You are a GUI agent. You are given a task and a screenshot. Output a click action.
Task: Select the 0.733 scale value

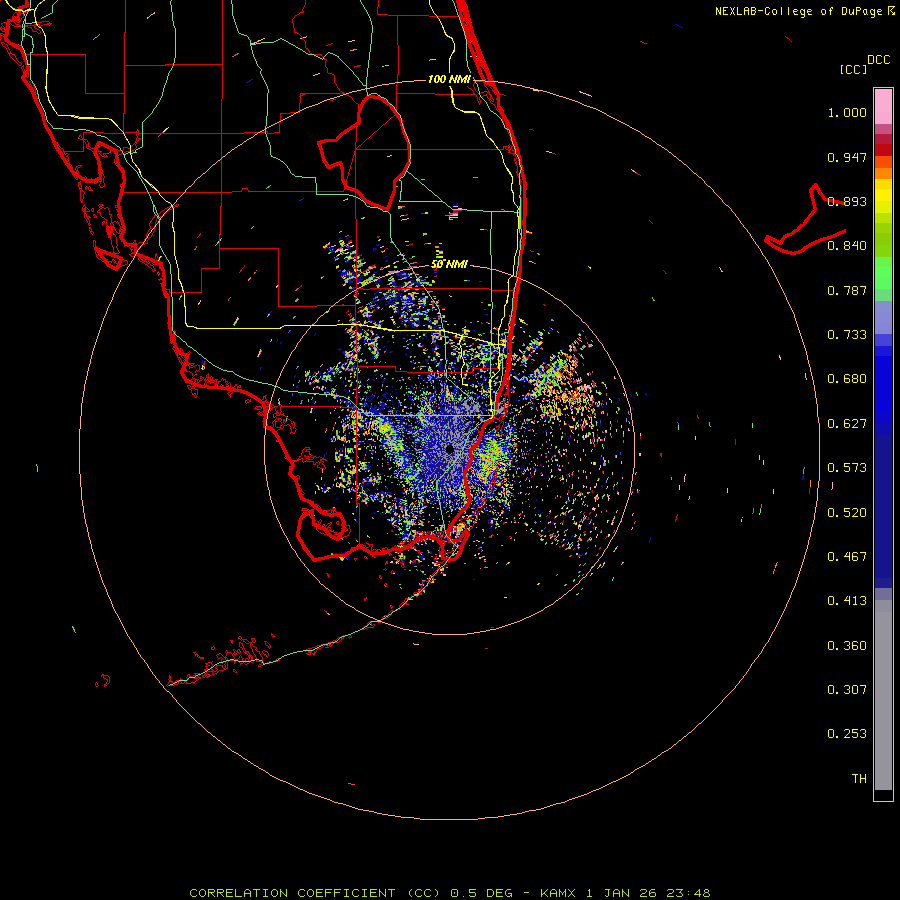[x=847, y=335]
